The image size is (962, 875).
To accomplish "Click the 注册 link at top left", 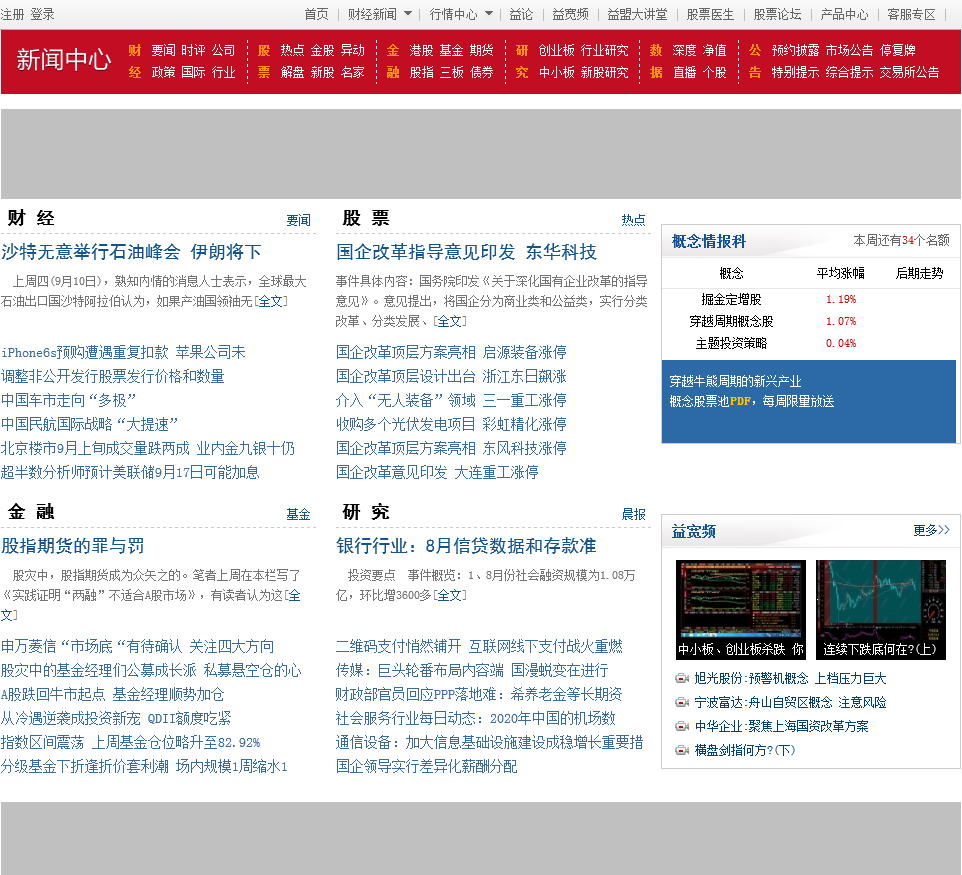I will click(x=12, y=14).
